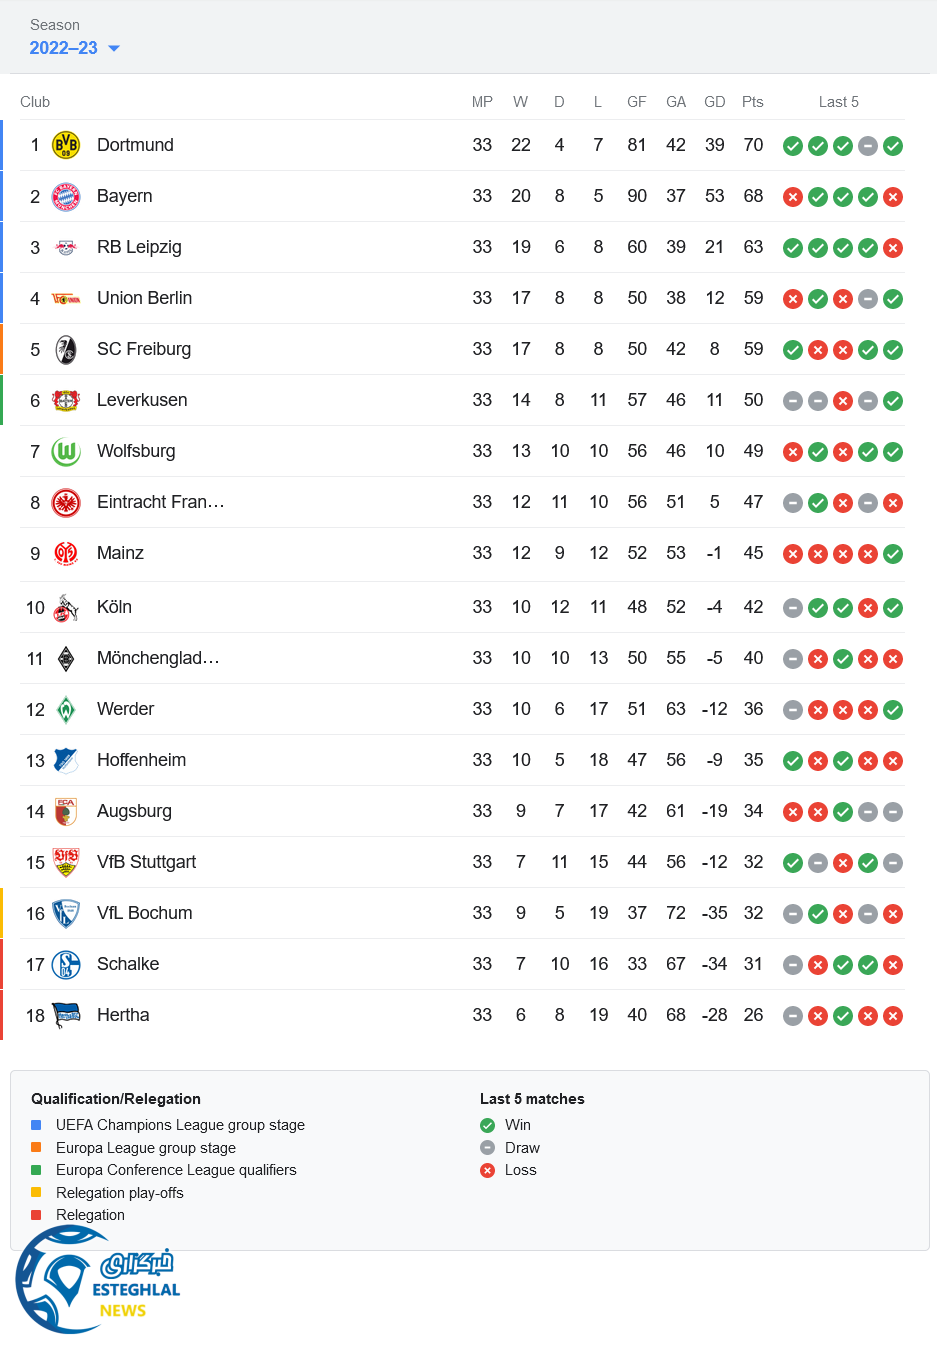Click the Pts column header
Screen dimensions: 937x1361
[753, 102]
